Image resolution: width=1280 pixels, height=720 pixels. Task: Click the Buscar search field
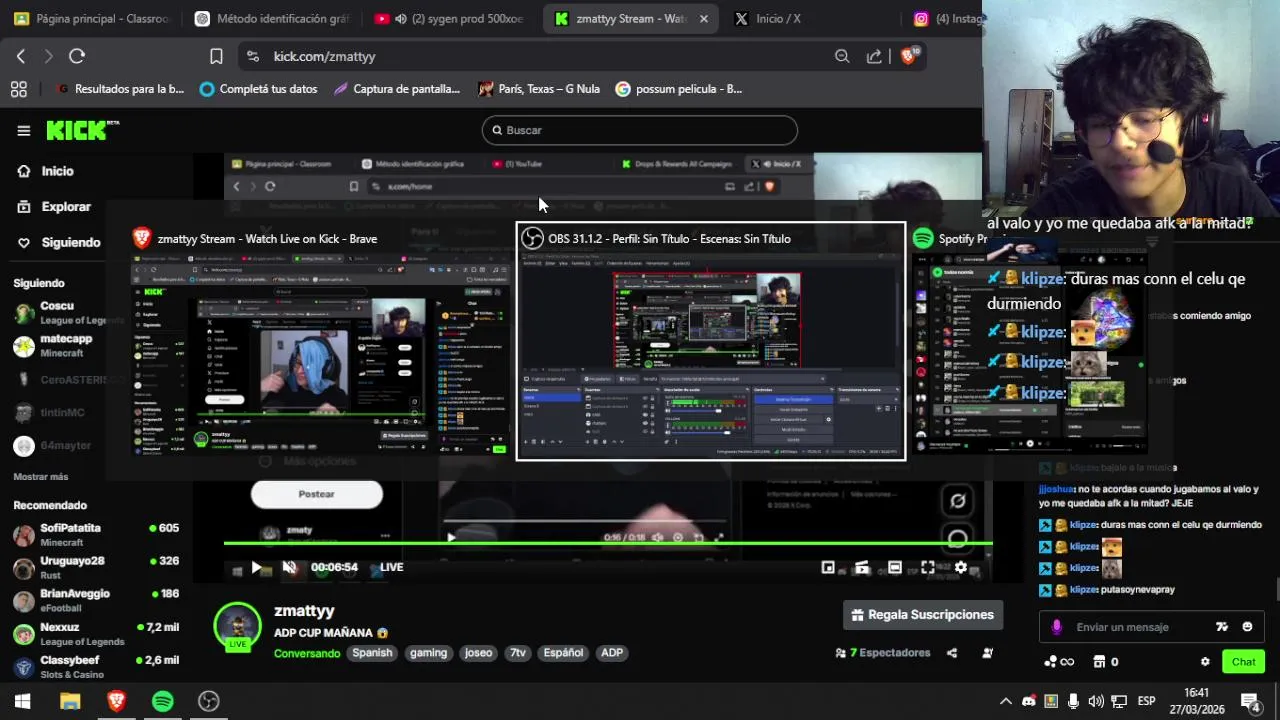pyautogui.click(x=640, y=130)
